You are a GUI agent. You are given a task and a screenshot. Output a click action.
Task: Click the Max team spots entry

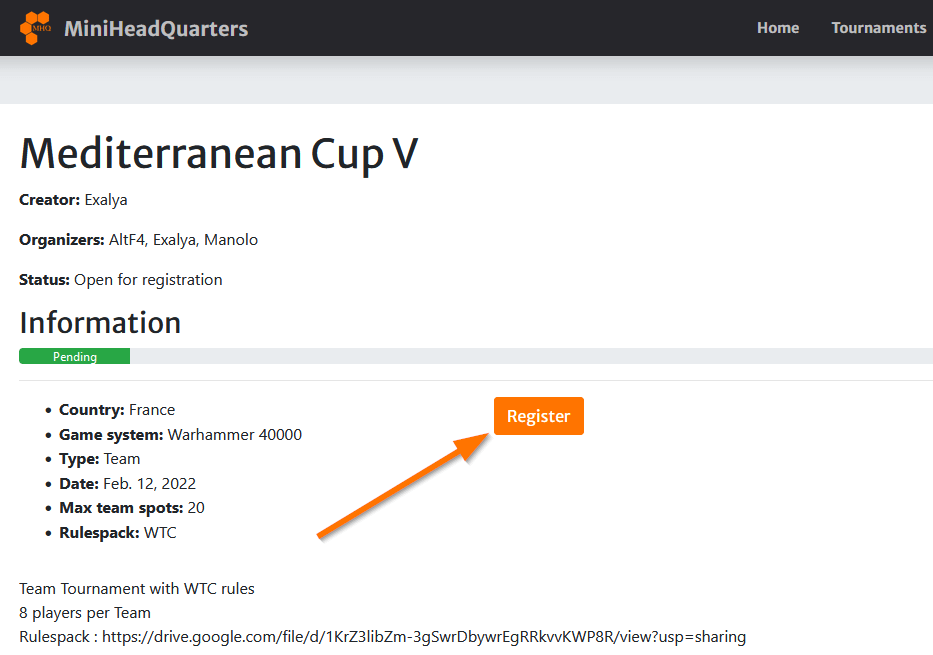[x=131, y=508]
